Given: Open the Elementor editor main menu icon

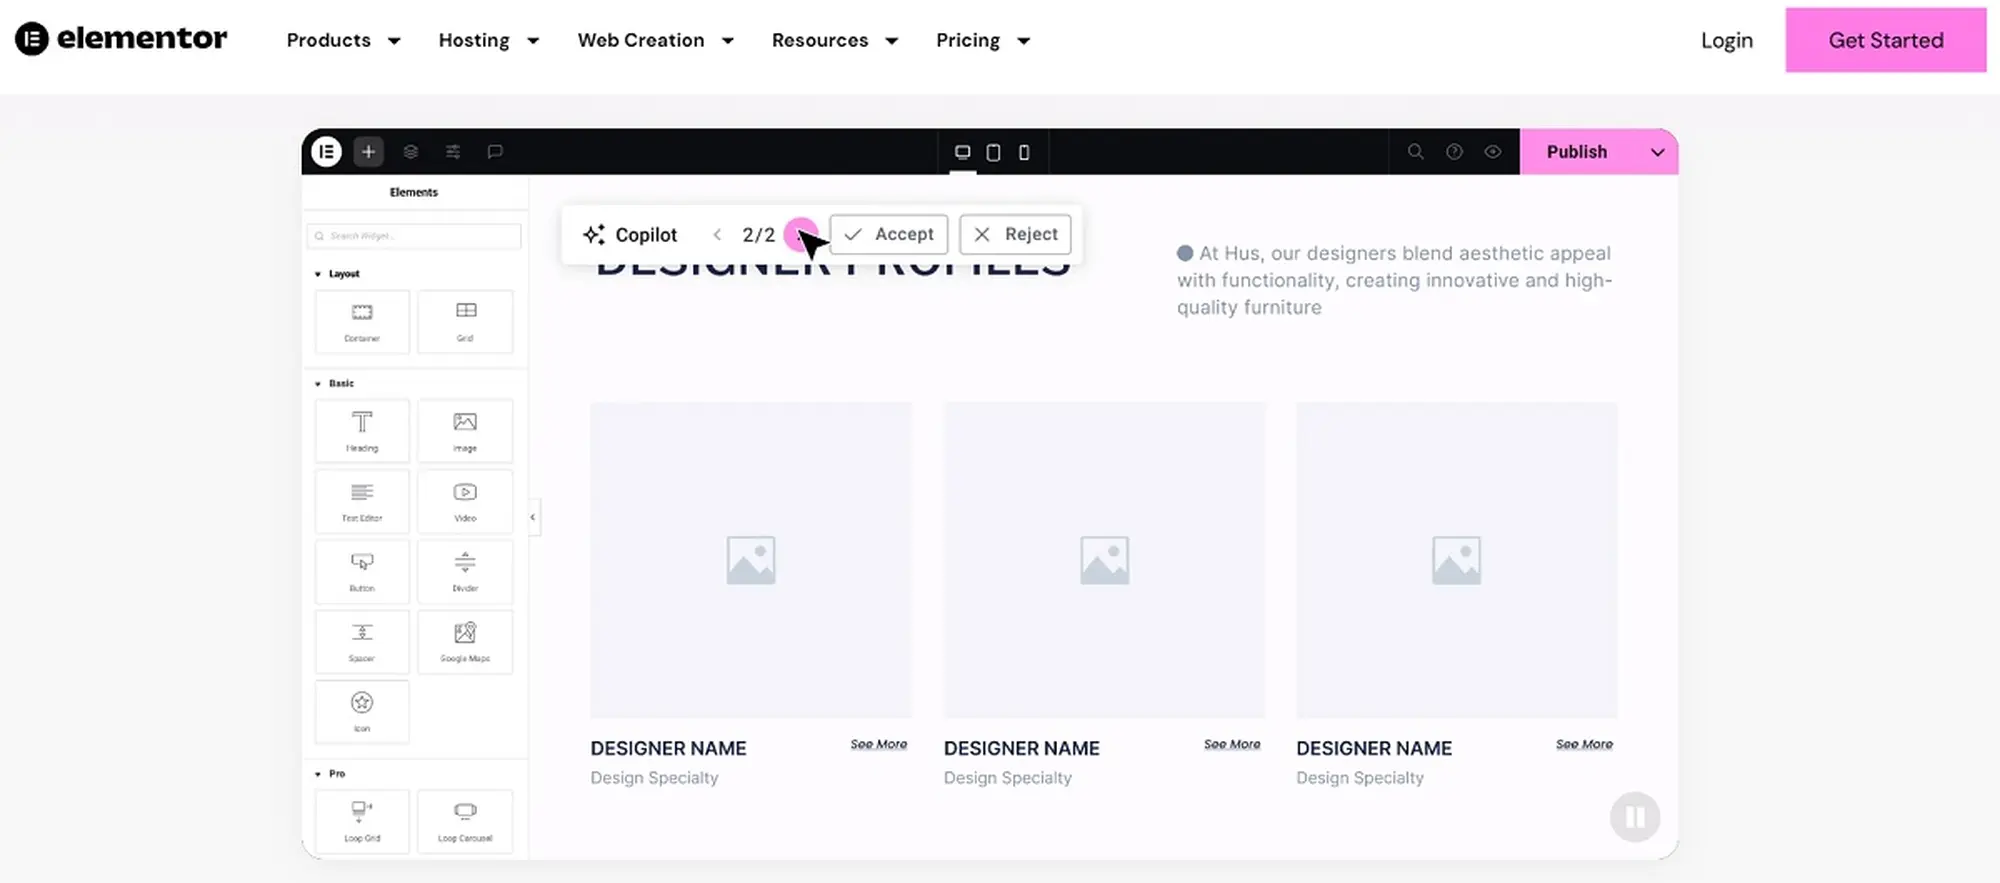Looking at the screenshot, I should [327, 151].
